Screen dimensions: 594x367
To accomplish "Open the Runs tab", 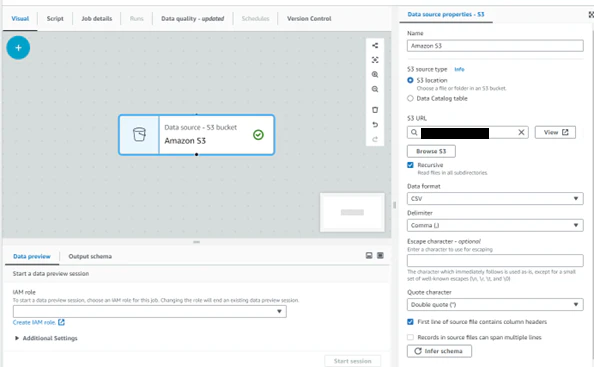I will [x=137, y=19].
